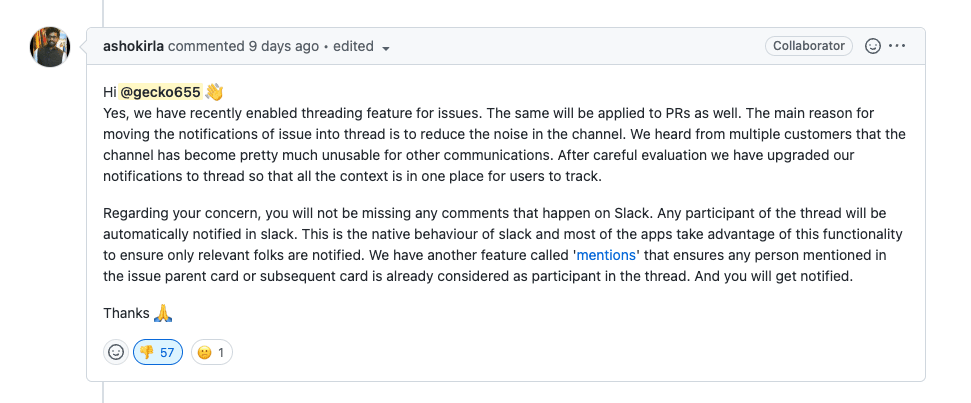Click the word 'commented' in comment header

(206, 46)
